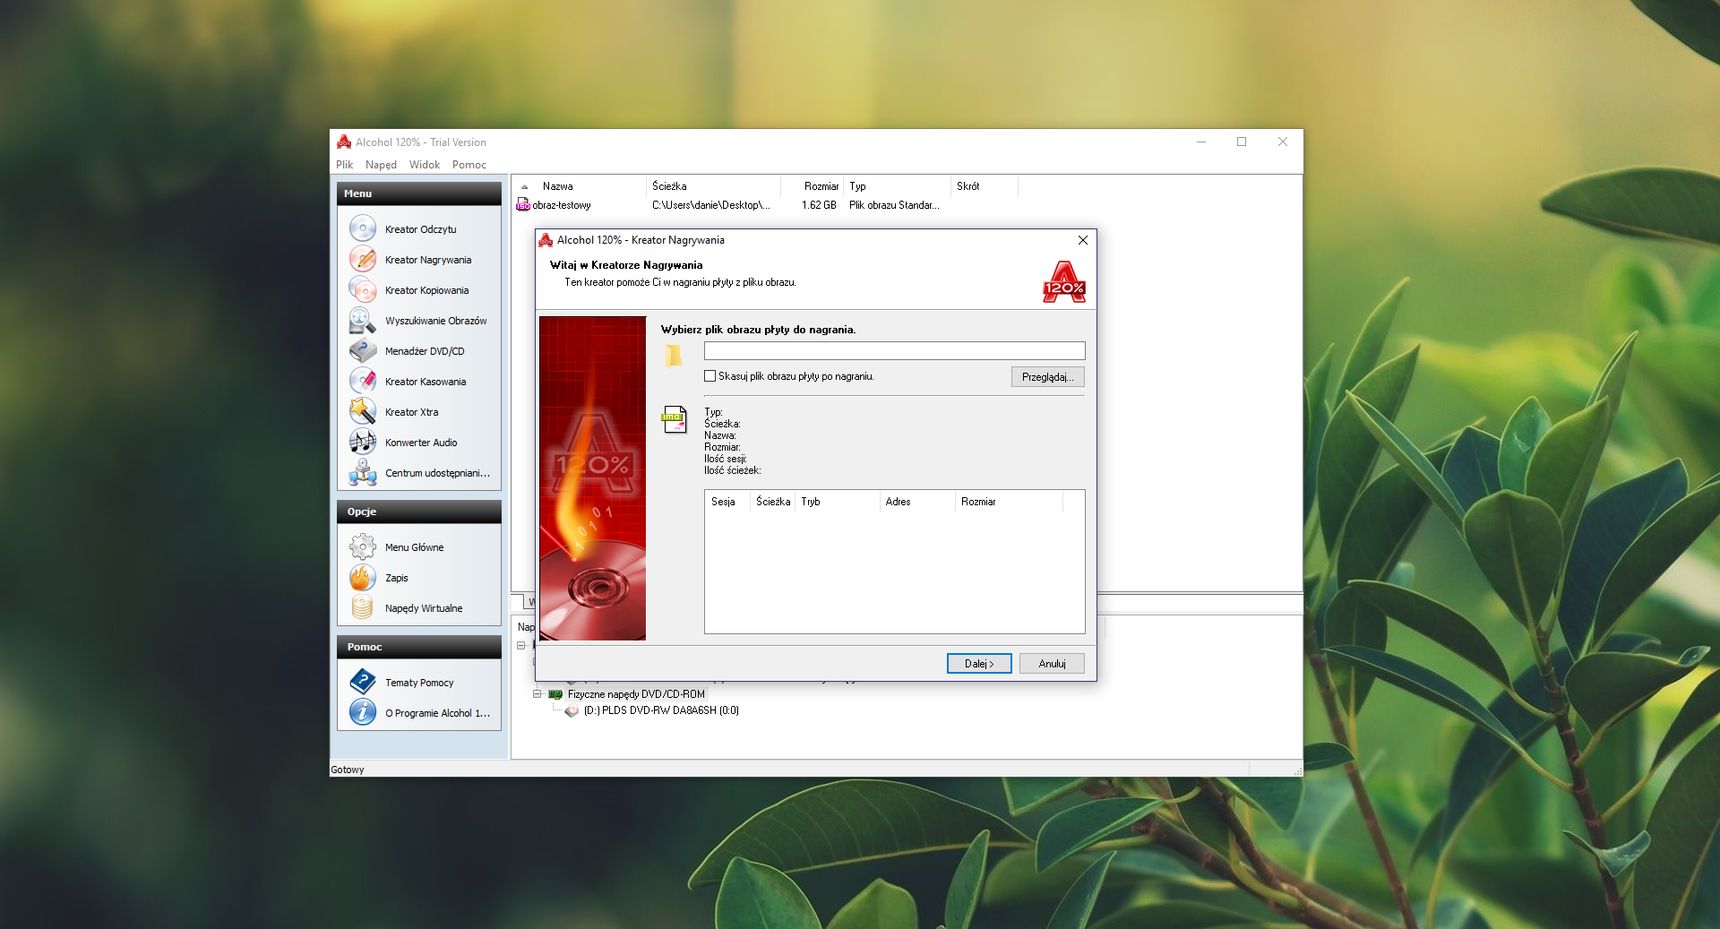The height and width of the screenshot is (929, 1720).
Task: Click the image file document icon in wizard
Action: point(674,419)
